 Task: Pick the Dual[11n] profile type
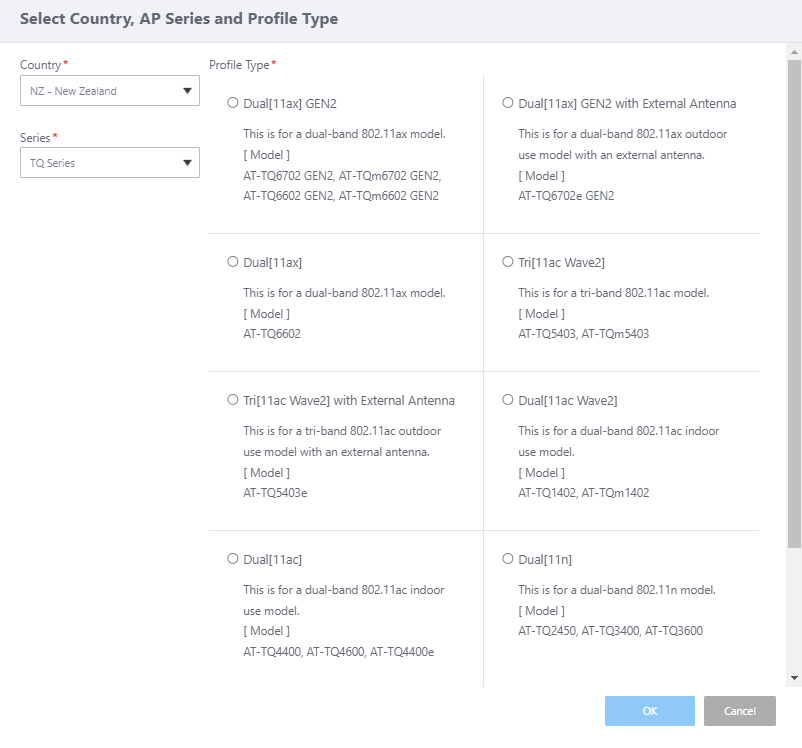[x=508, y=559]
